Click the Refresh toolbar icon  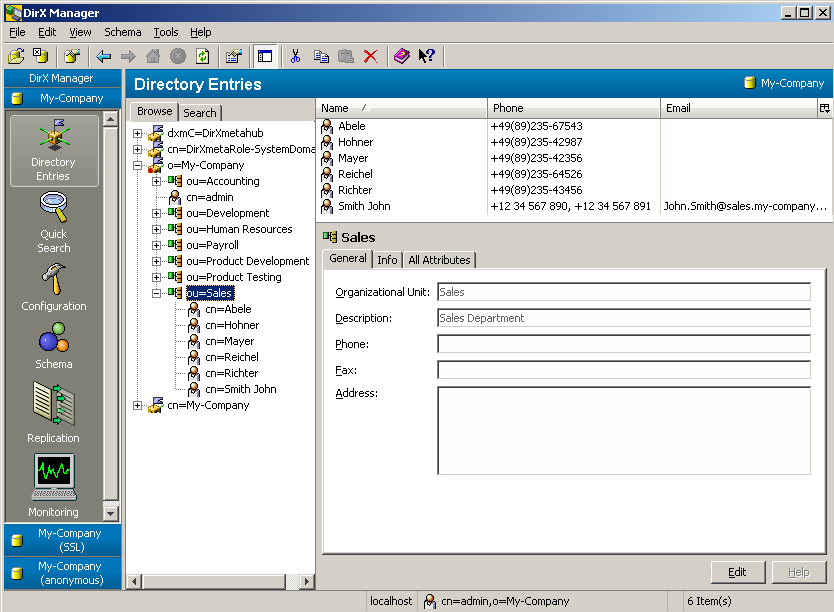click(x=203, y=57)
